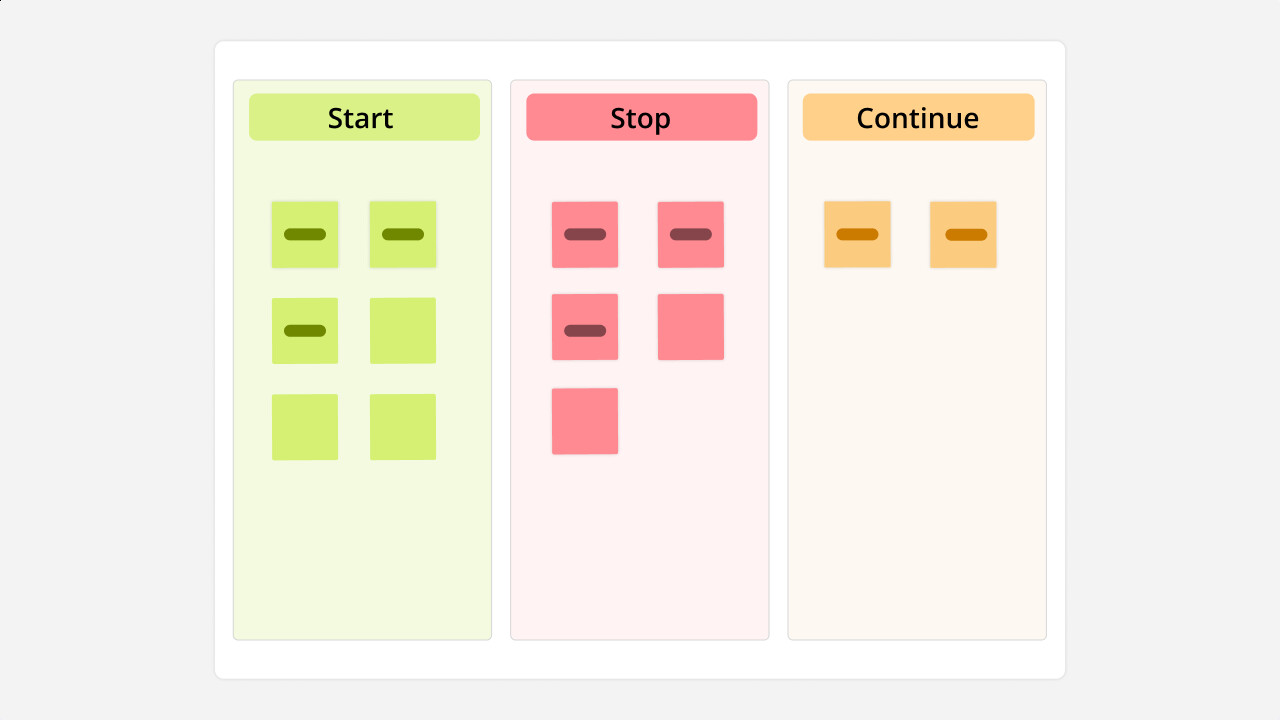Select the left orange note under Continue

[x=858, y=233]
